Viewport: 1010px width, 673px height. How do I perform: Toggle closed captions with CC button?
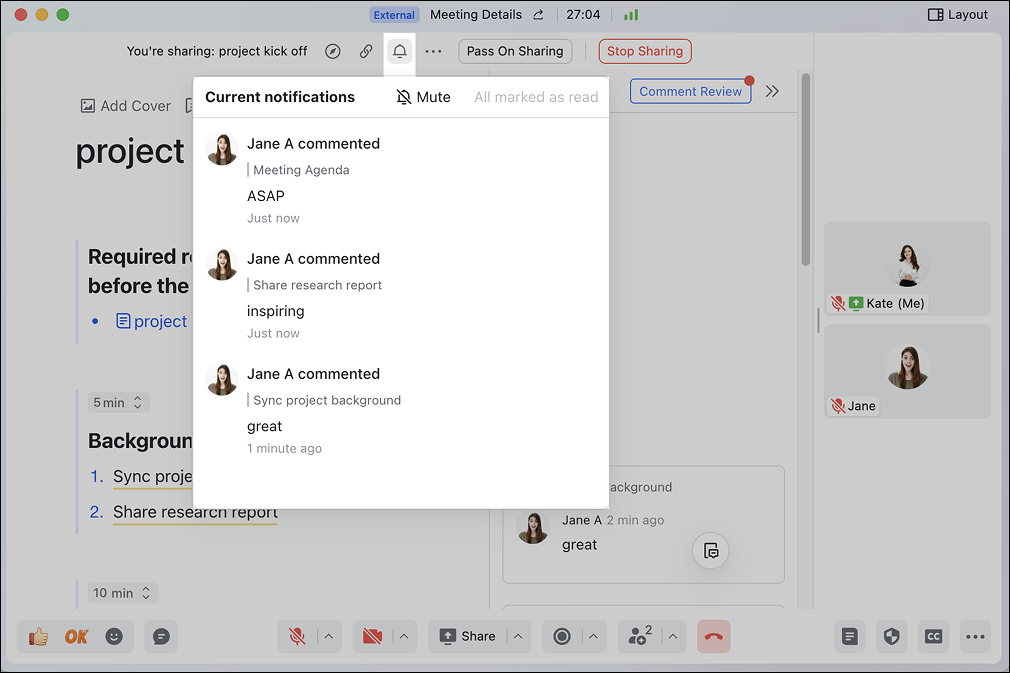click(933, 636)
